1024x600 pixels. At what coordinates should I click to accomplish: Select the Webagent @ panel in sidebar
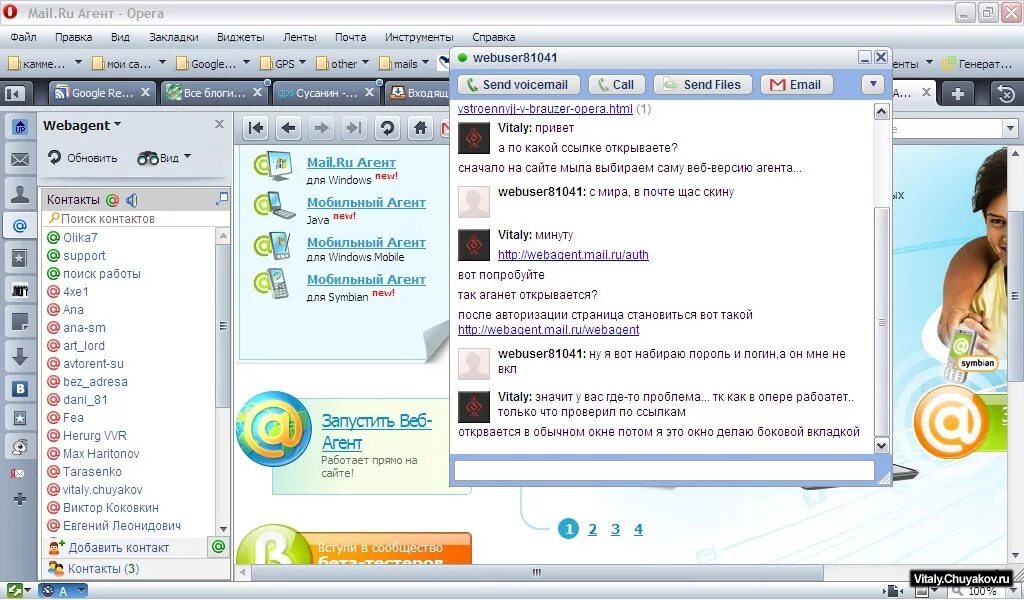20,226
